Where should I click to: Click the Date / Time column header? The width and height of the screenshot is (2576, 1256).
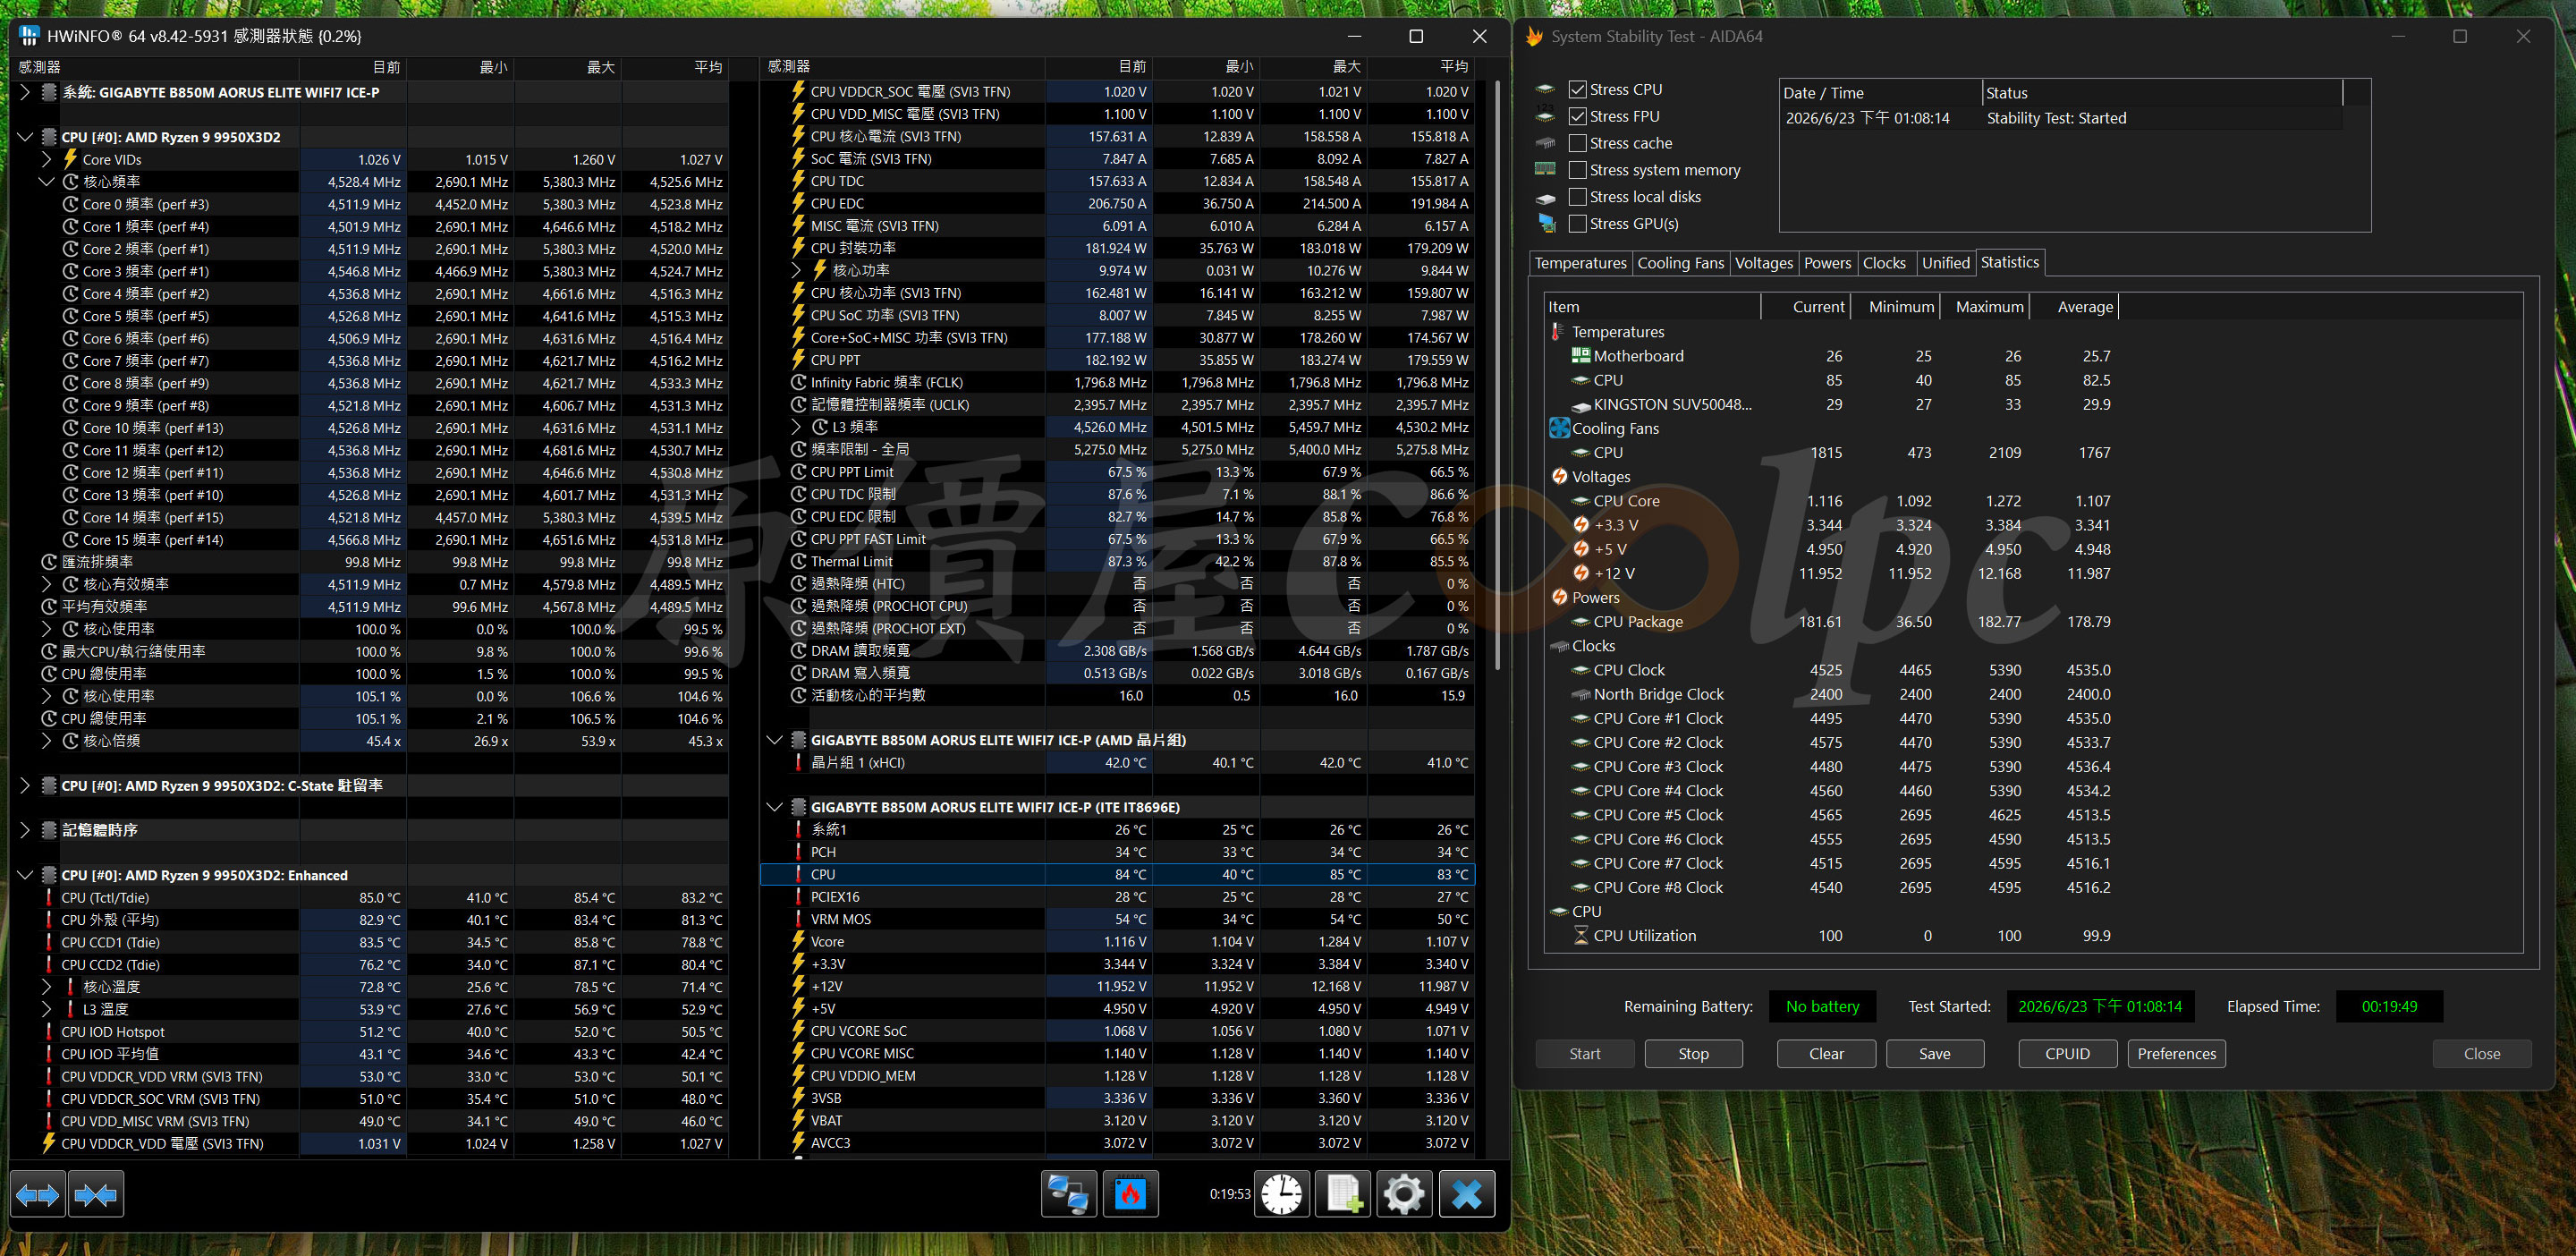[1880, 93]
